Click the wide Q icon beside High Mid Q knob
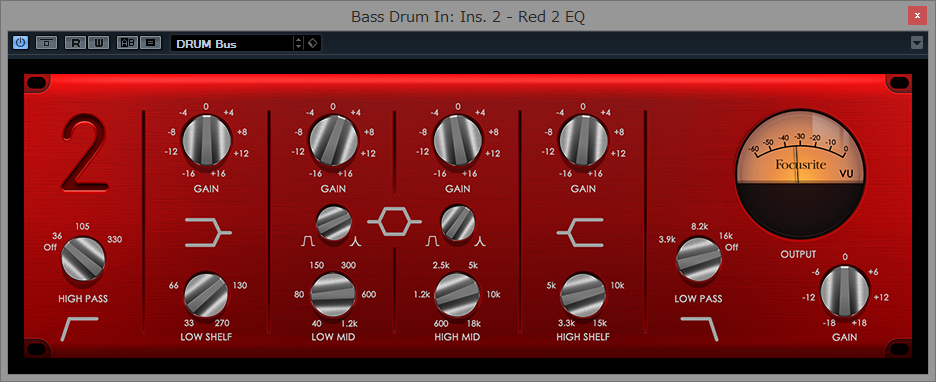 432,241
